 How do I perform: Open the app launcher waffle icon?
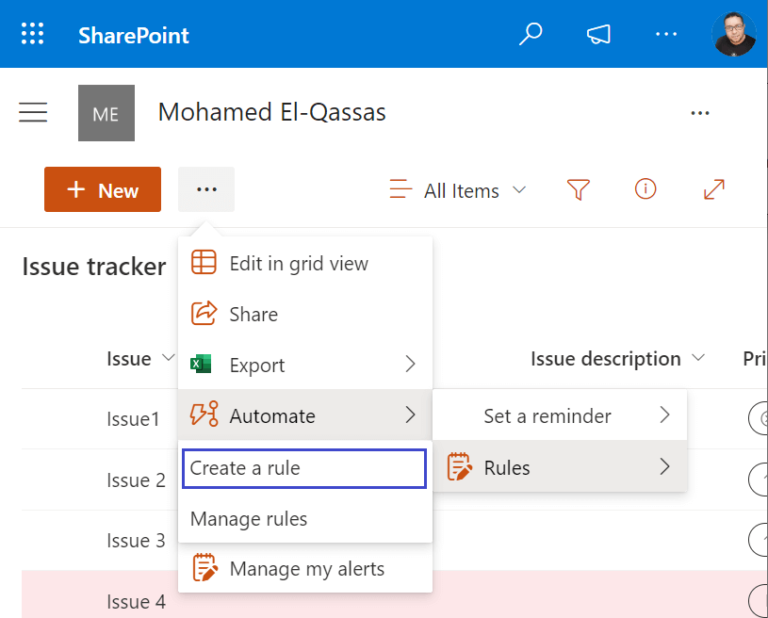33,35
